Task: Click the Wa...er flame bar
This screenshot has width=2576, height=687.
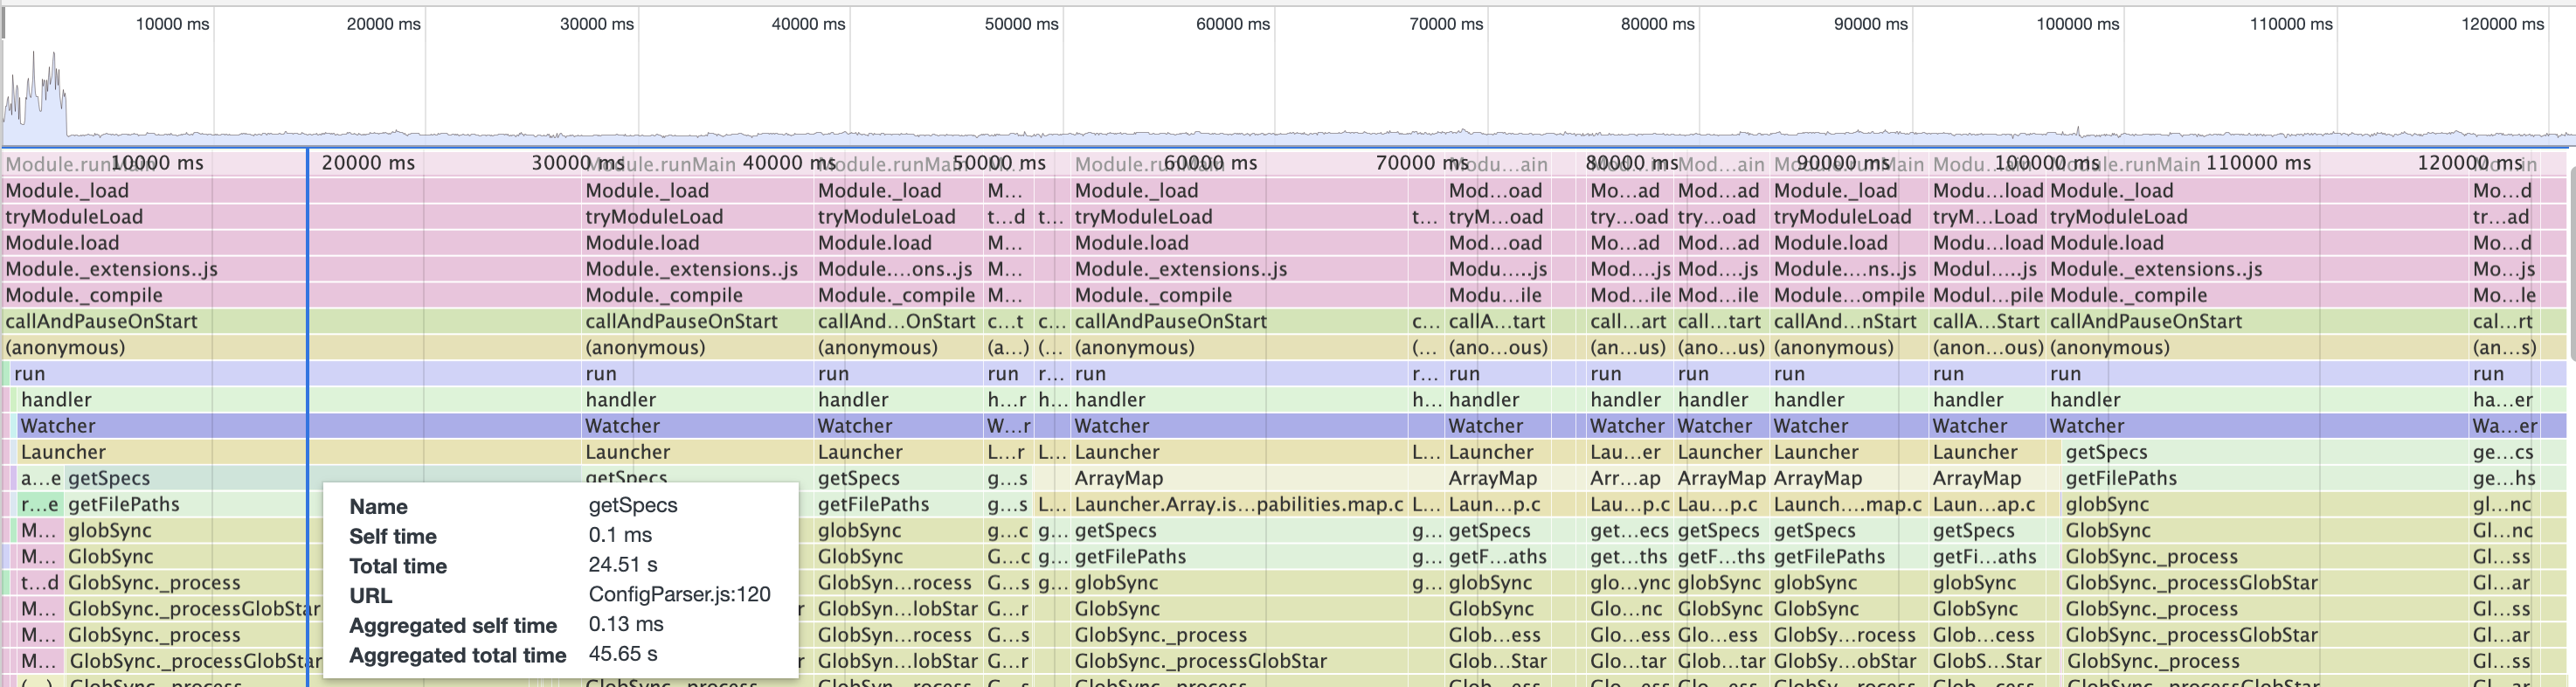Action: 2504,426
